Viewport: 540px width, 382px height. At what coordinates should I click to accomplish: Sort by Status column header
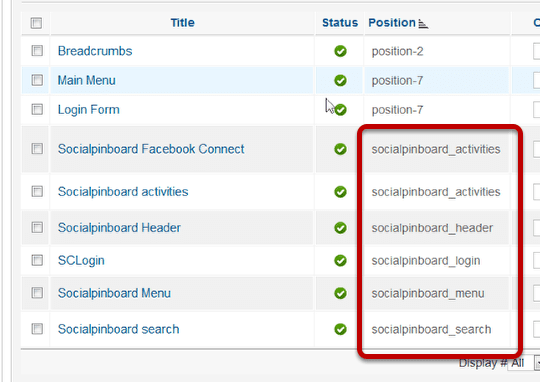click(x=340, y=23)
